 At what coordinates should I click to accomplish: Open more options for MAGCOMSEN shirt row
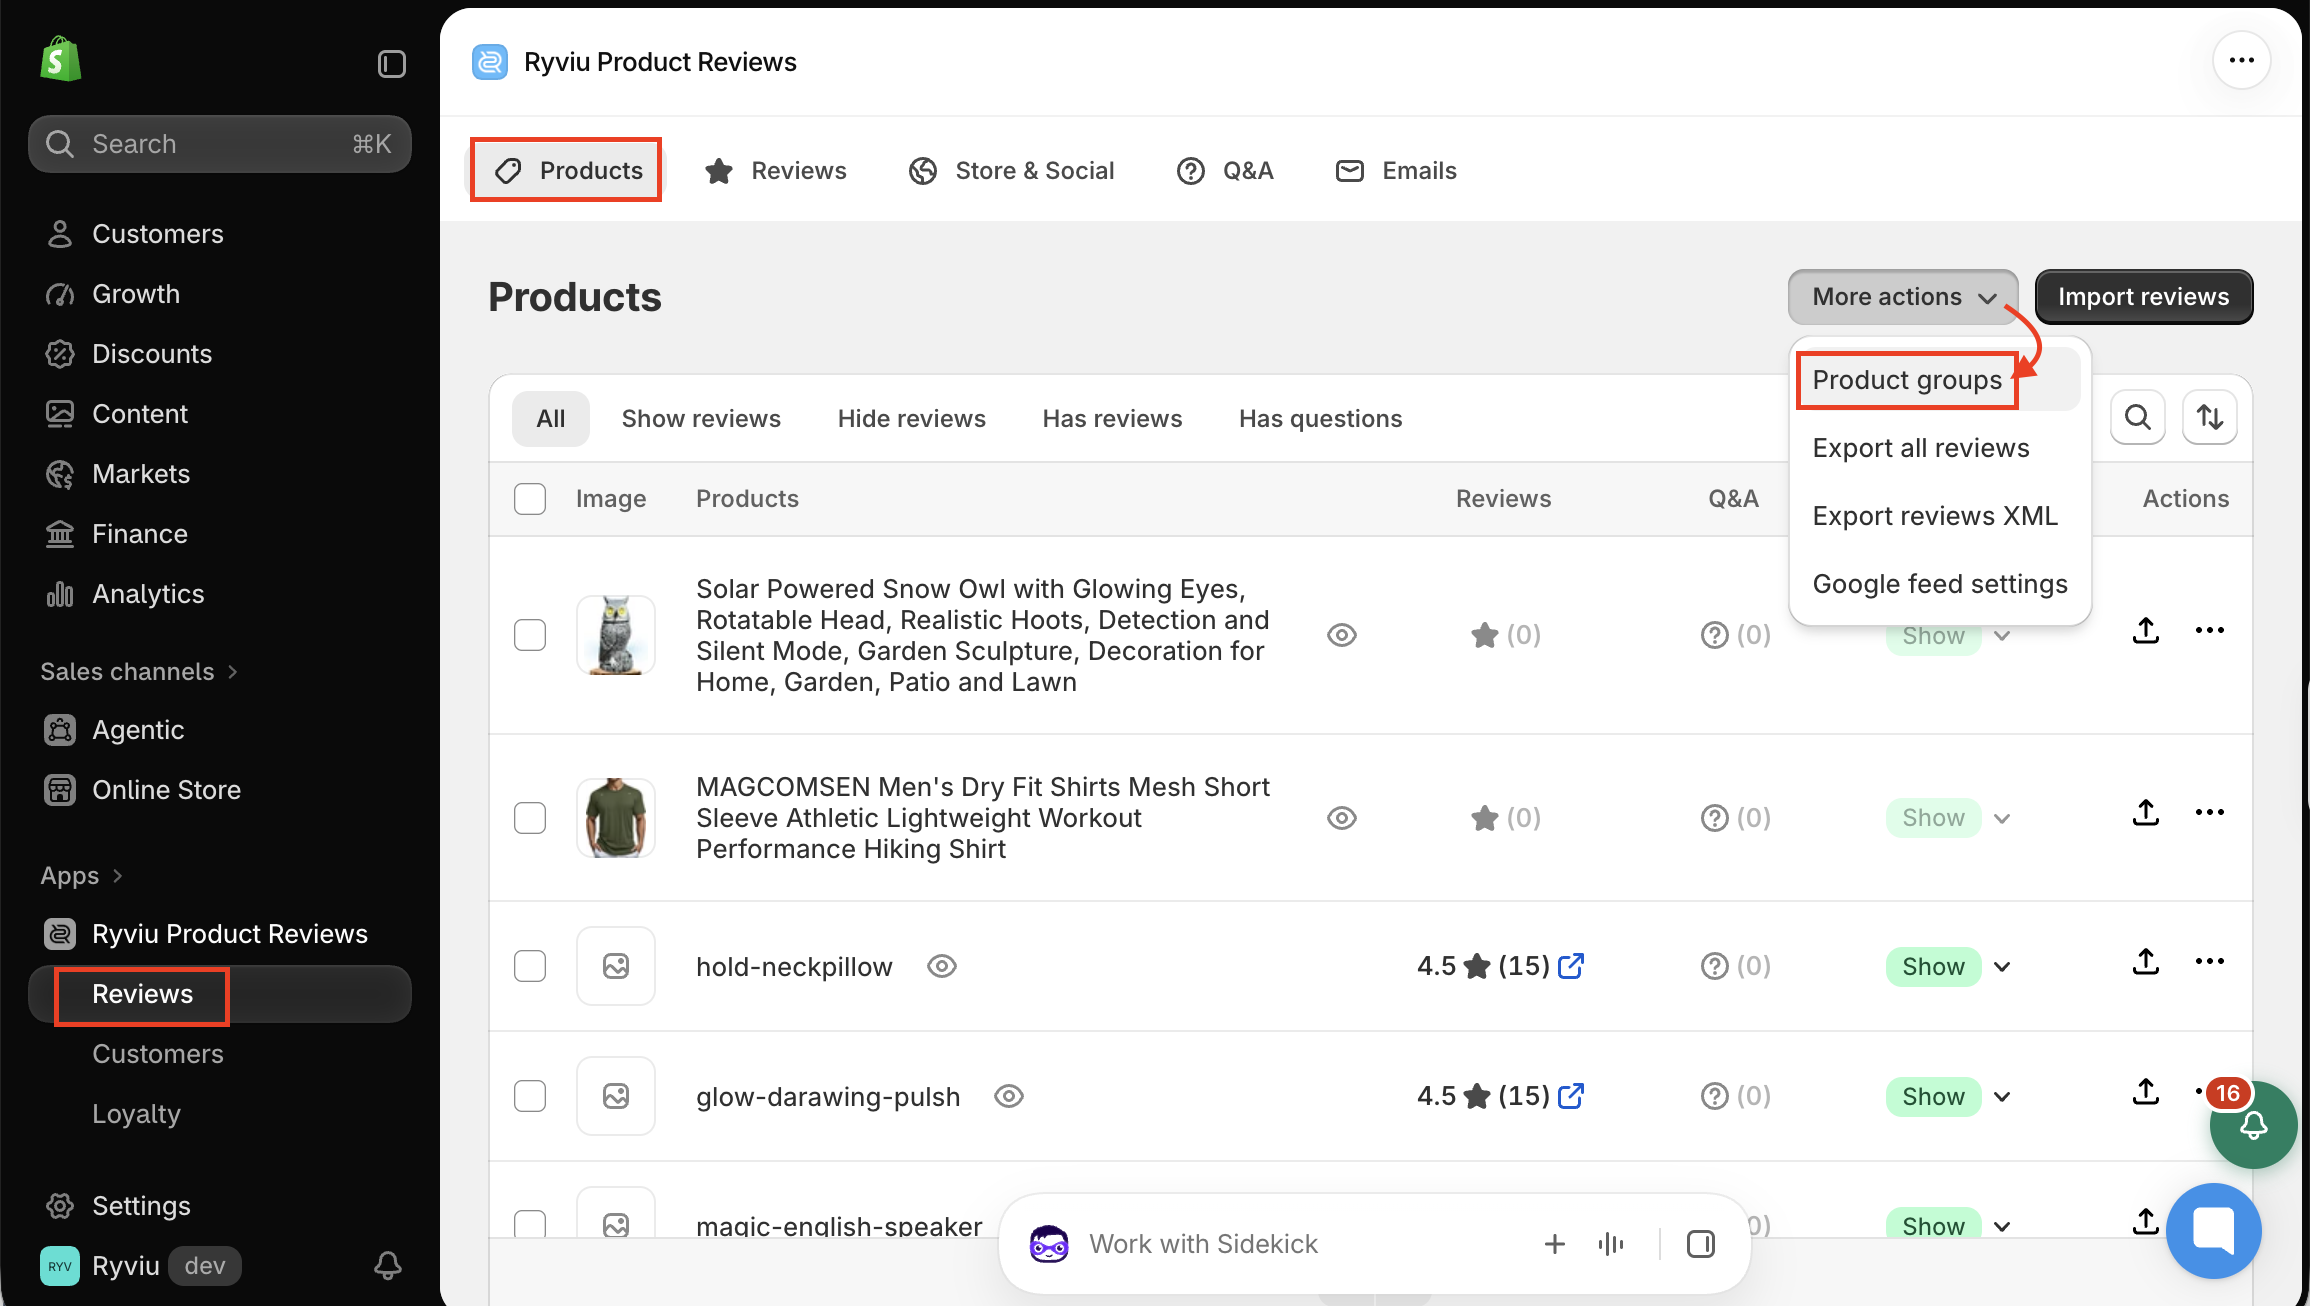click(x=2209, y=812)
